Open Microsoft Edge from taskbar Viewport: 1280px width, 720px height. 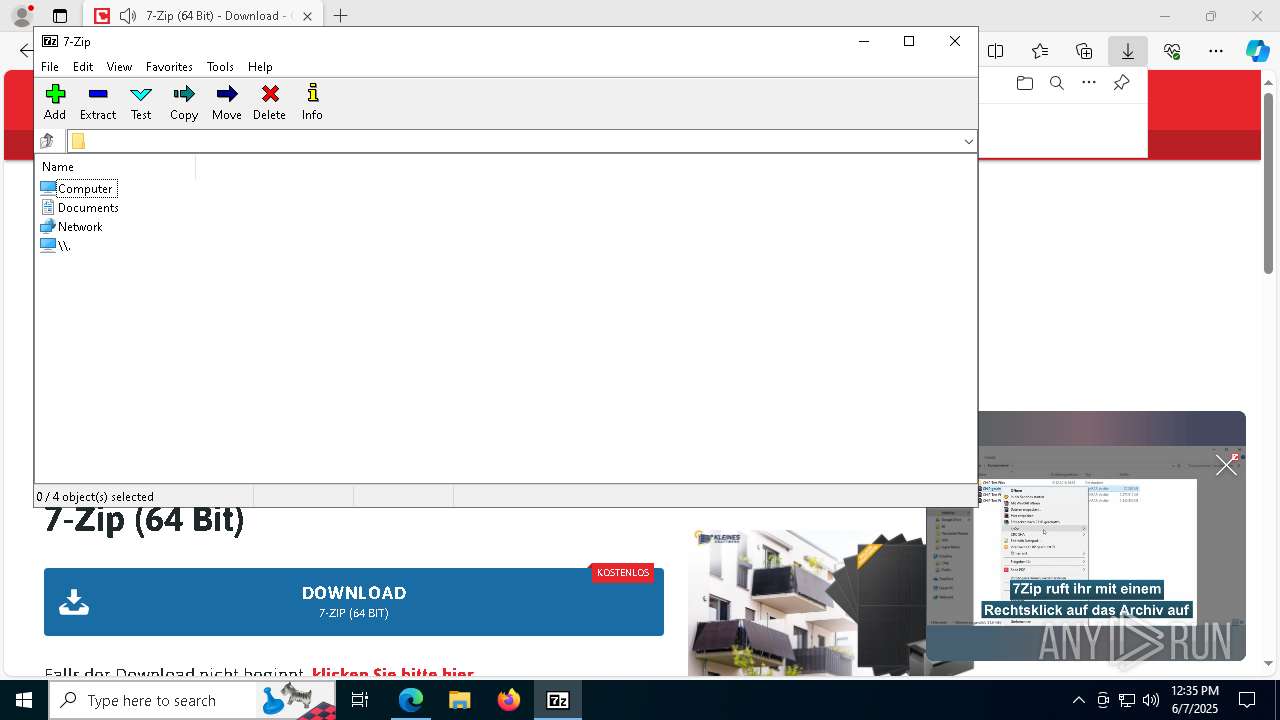(x=411, y=700)
